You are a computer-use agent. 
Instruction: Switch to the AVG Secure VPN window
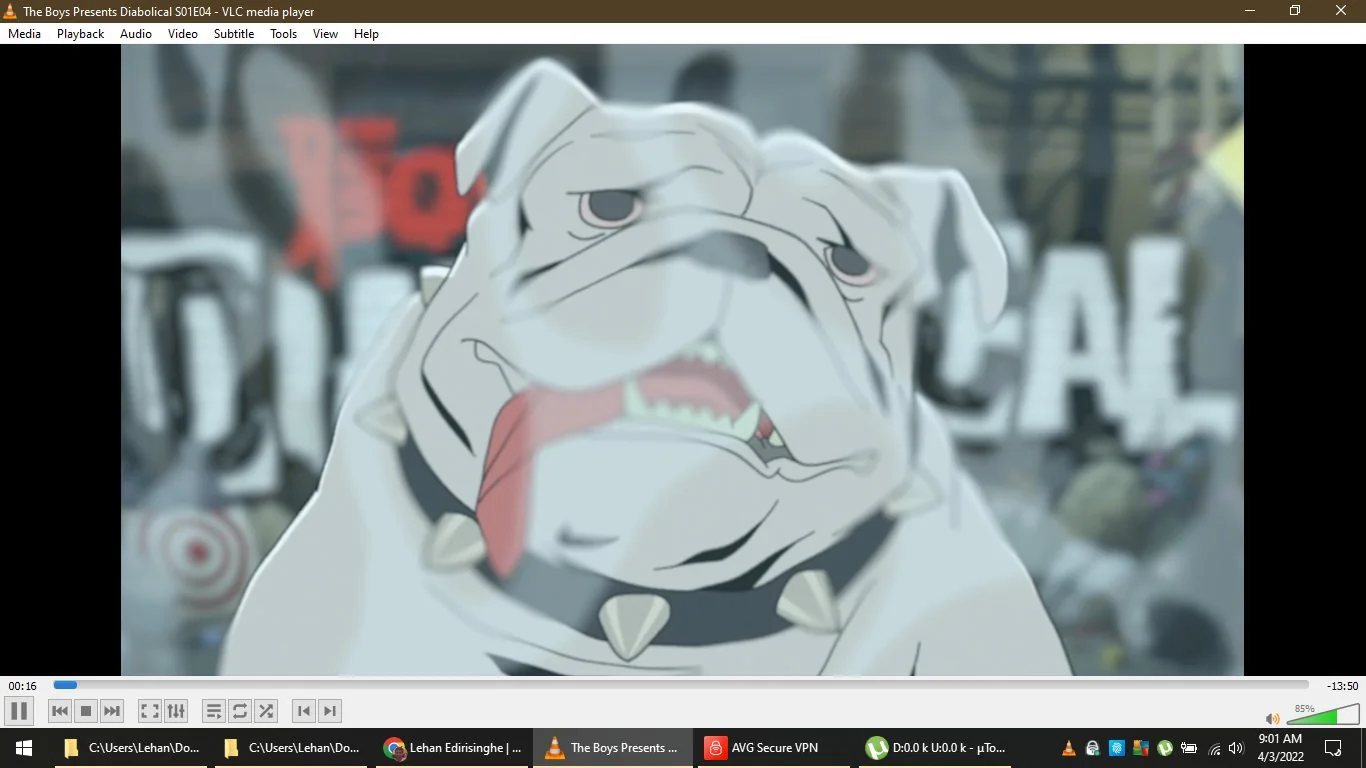pos(772,747)
